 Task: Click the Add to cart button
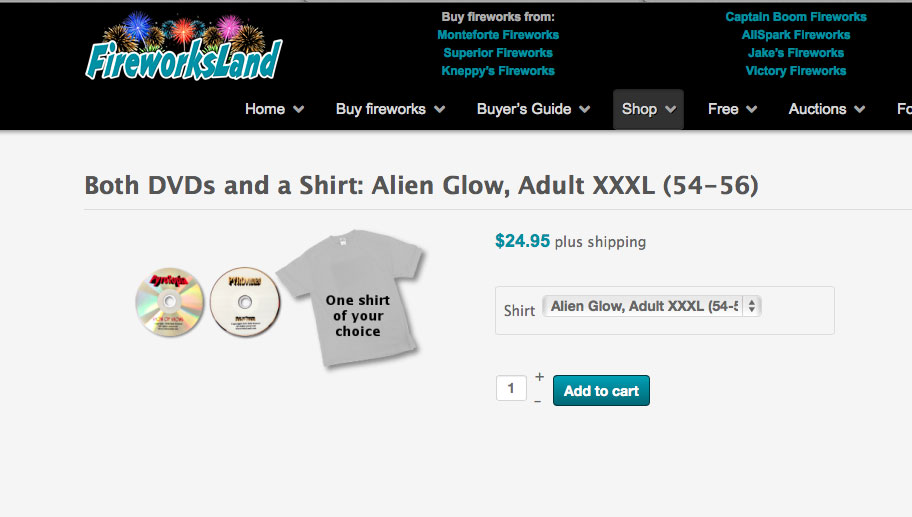pyautogui.click(x=601, y=391)
